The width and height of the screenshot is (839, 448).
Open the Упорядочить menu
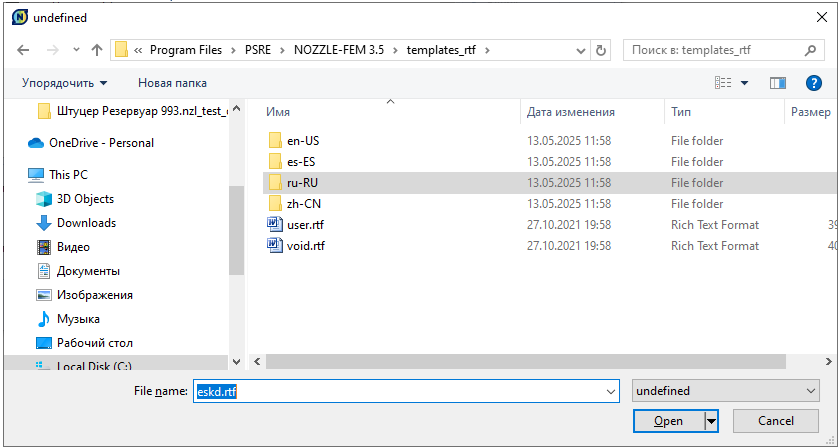64,83
